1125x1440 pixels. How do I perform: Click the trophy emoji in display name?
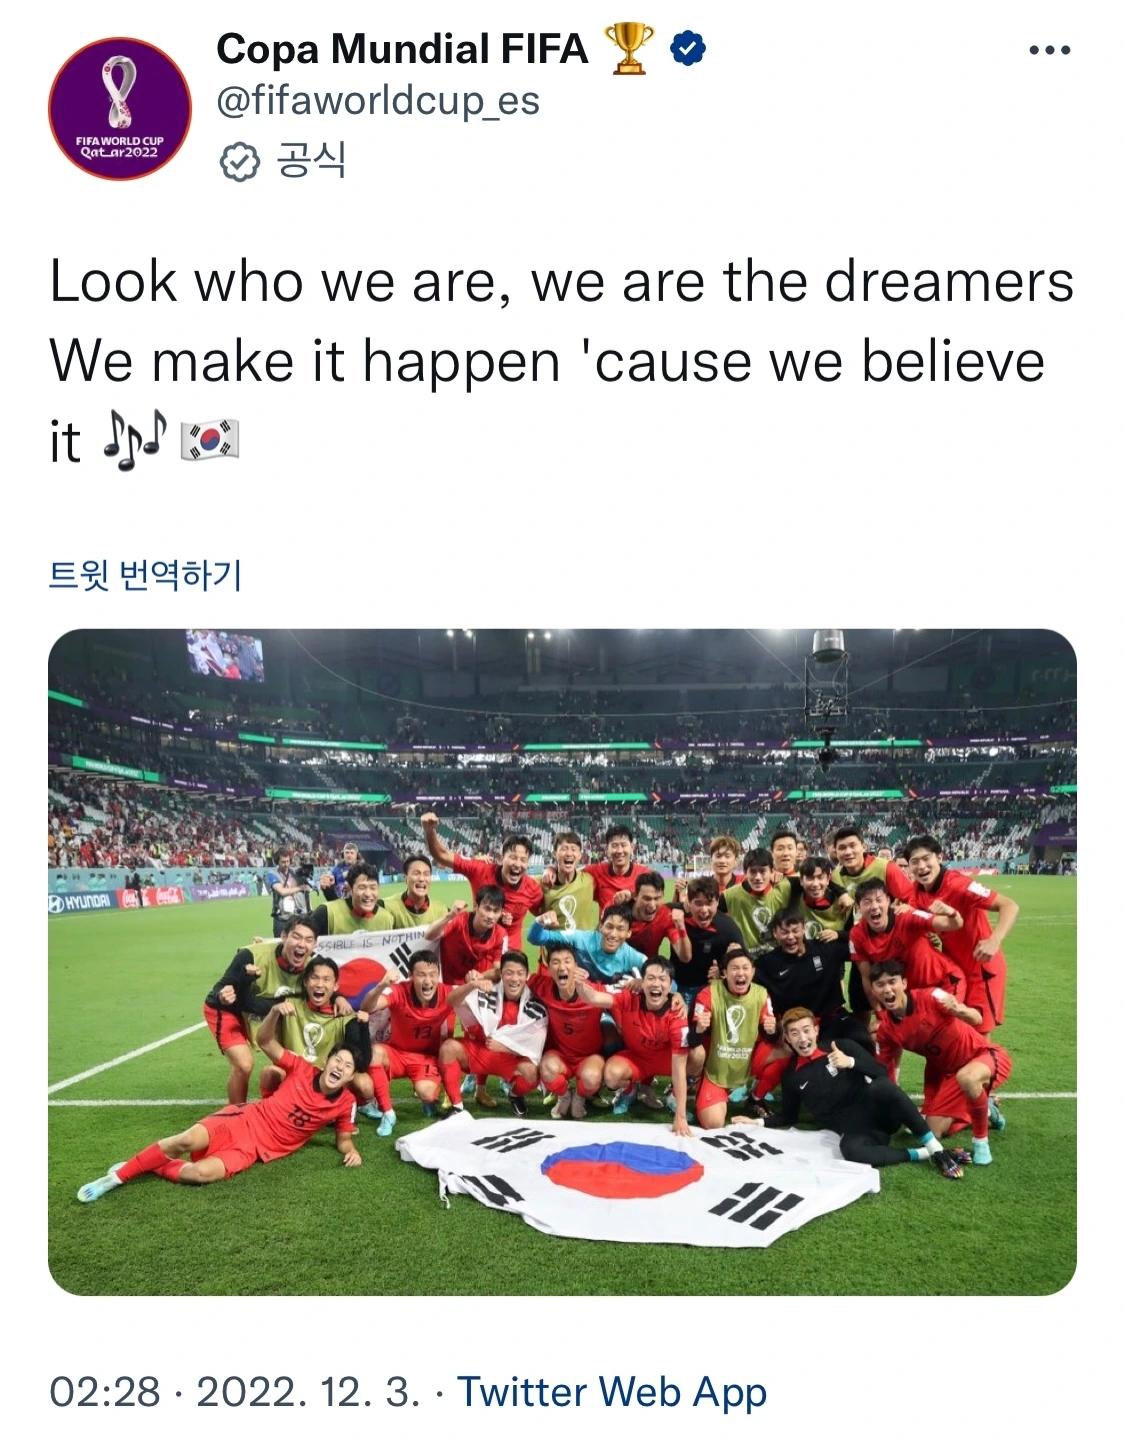click(x=629, y=48)
